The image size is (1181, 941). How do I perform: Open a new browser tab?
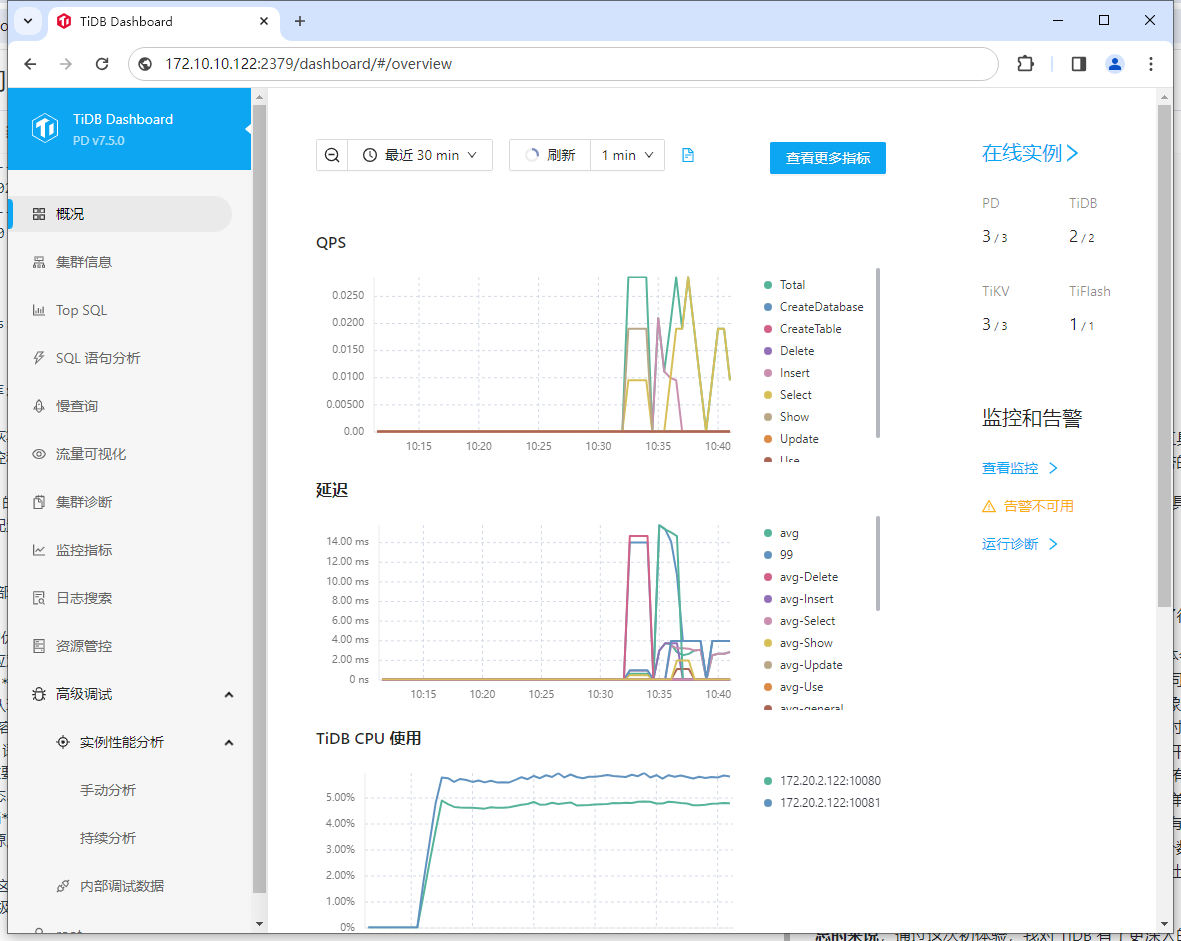pyautogui.click(x=300, y=21)
